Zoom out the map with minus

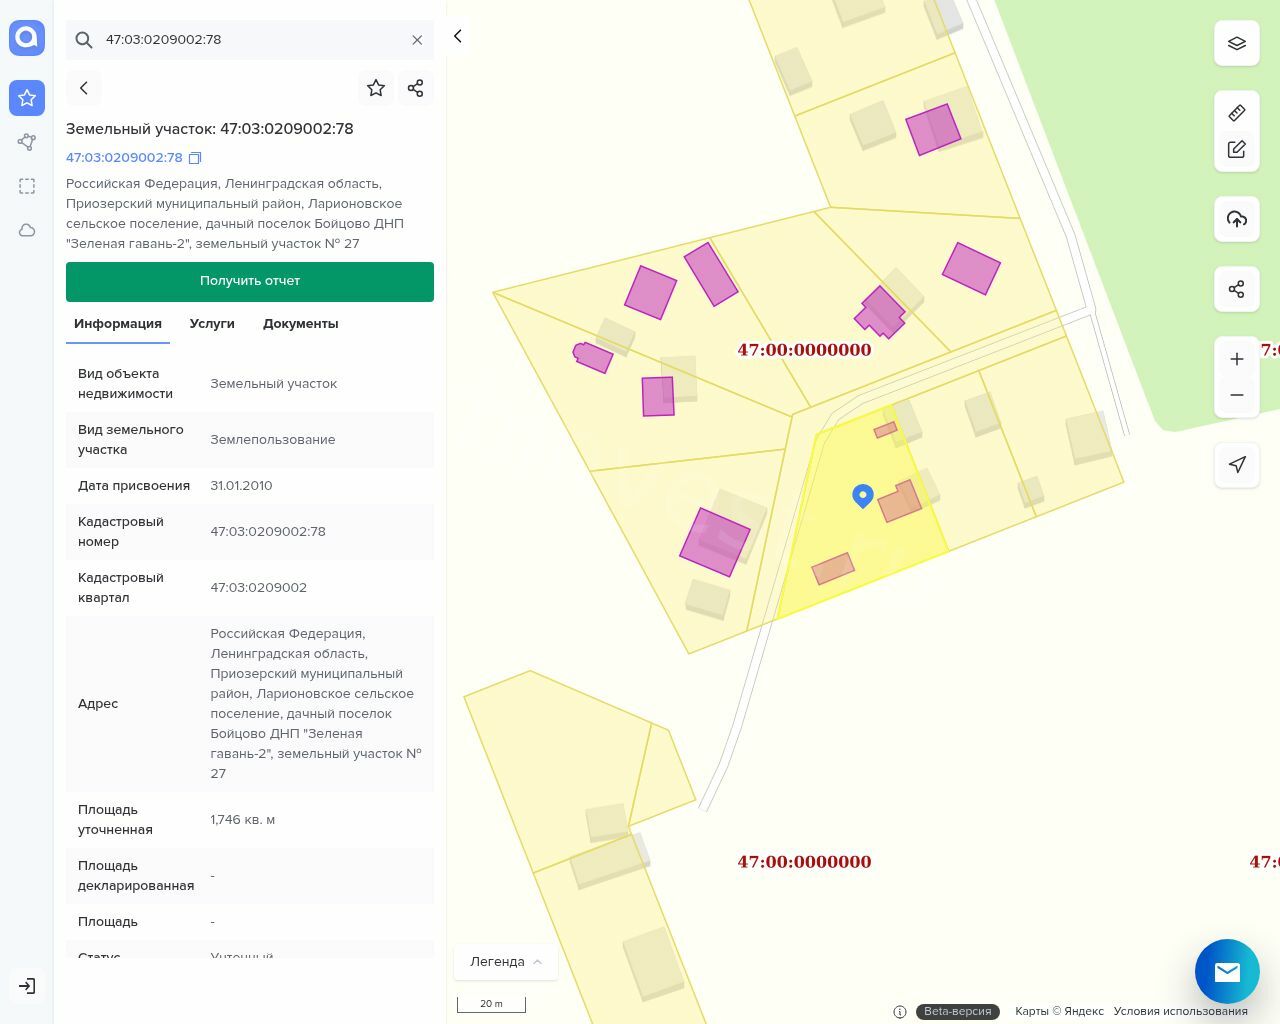pos(1236,395)
